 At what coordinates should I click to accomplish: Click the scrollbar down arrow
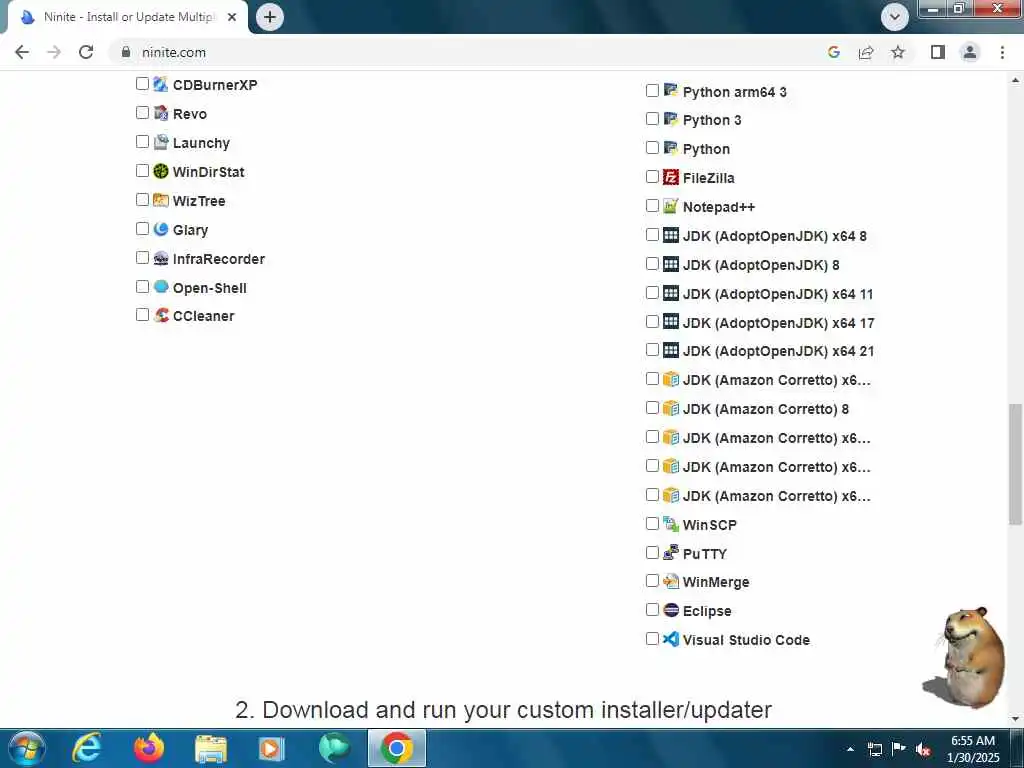(1015, 719)
